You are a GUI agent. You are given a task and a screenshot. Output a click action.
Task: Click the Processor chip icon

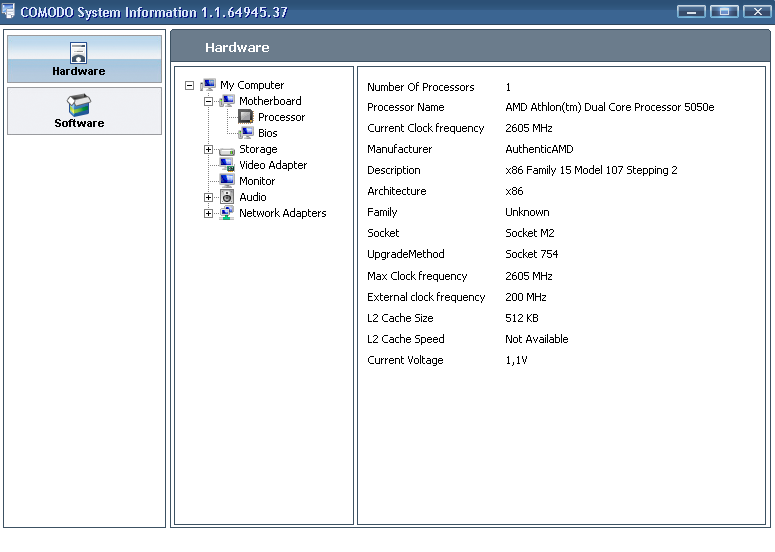point(246,117)
